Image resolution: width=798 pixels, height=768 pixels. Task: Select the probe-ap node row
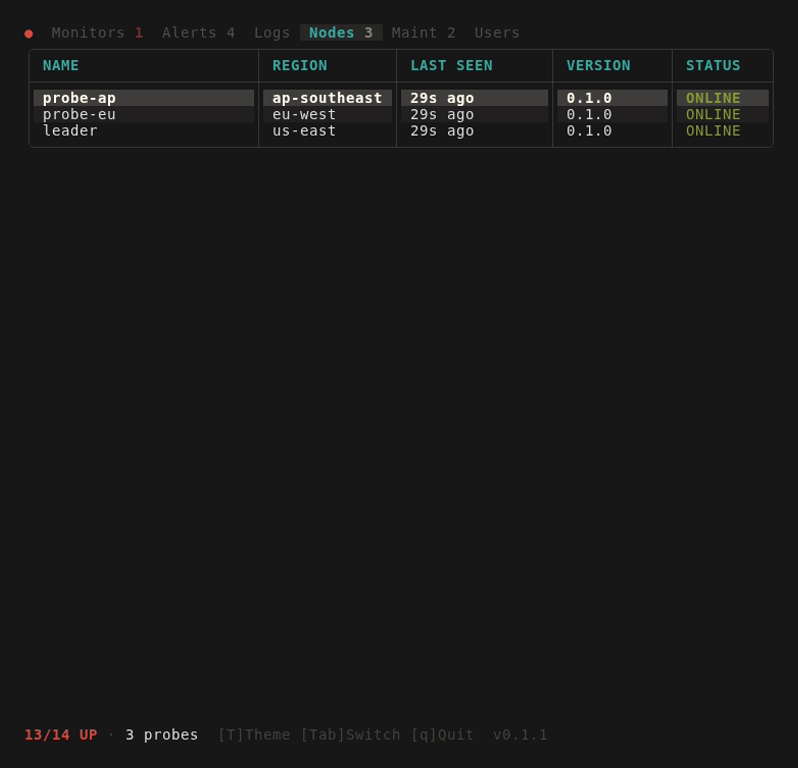point(401,98)
